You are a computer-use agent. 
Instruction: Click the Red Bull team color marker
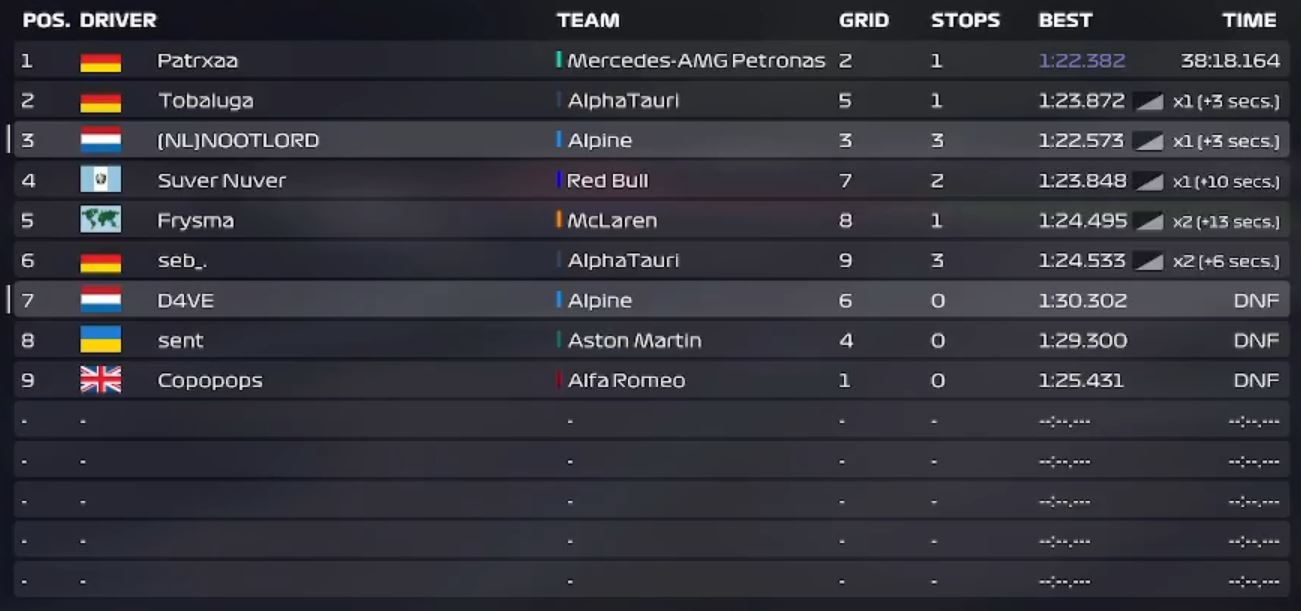[x=559, y=180]
